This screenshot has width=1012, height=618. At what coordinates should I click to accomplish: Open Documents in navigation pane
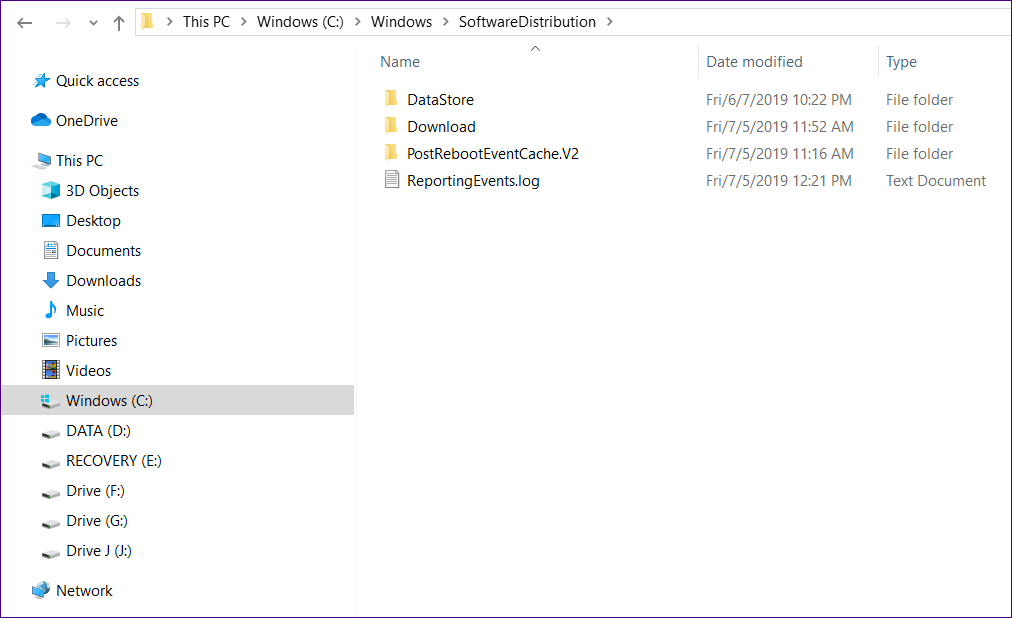104,251
